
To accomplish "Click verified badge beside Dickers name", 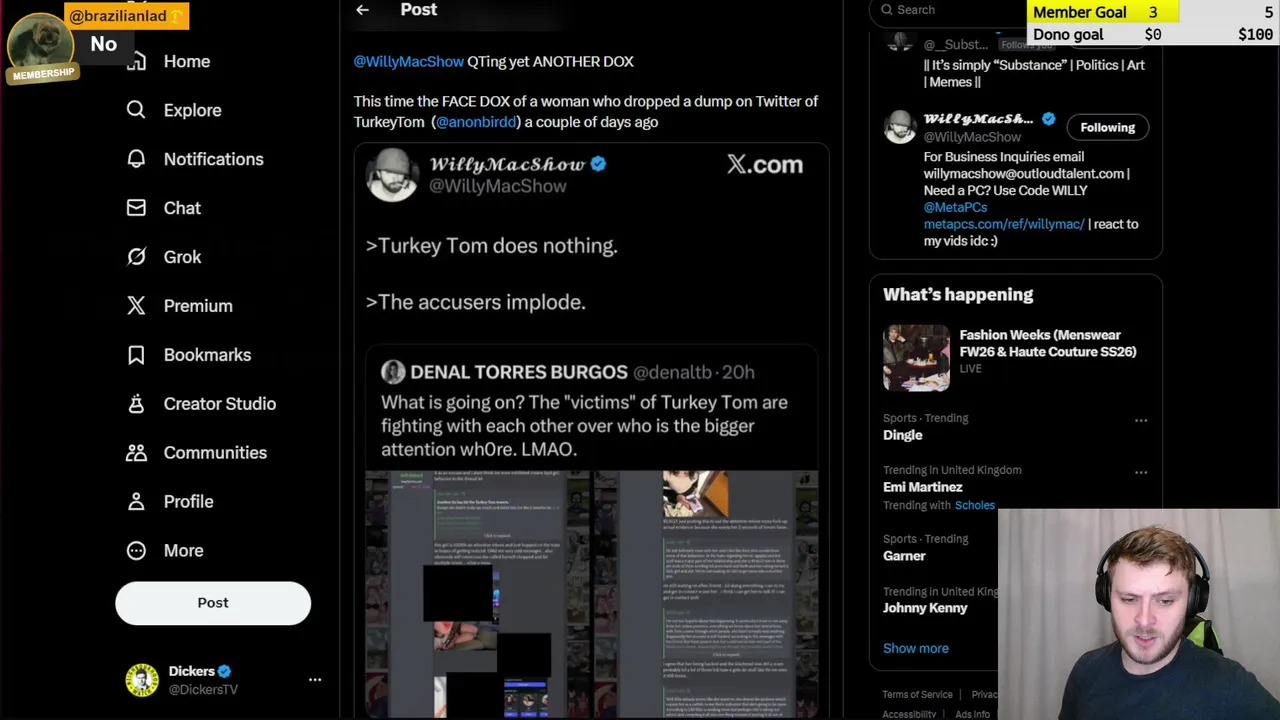I will (225, 671).
